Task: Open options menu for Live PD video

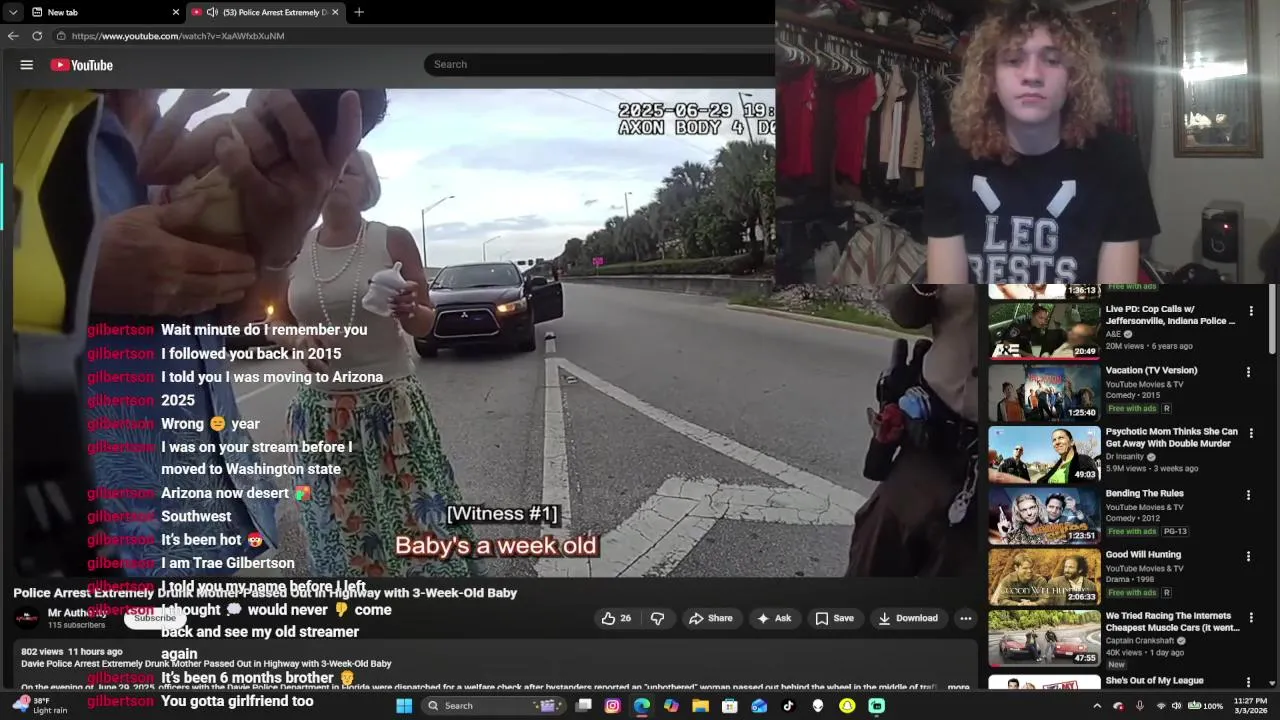Action: [1250, 311]
